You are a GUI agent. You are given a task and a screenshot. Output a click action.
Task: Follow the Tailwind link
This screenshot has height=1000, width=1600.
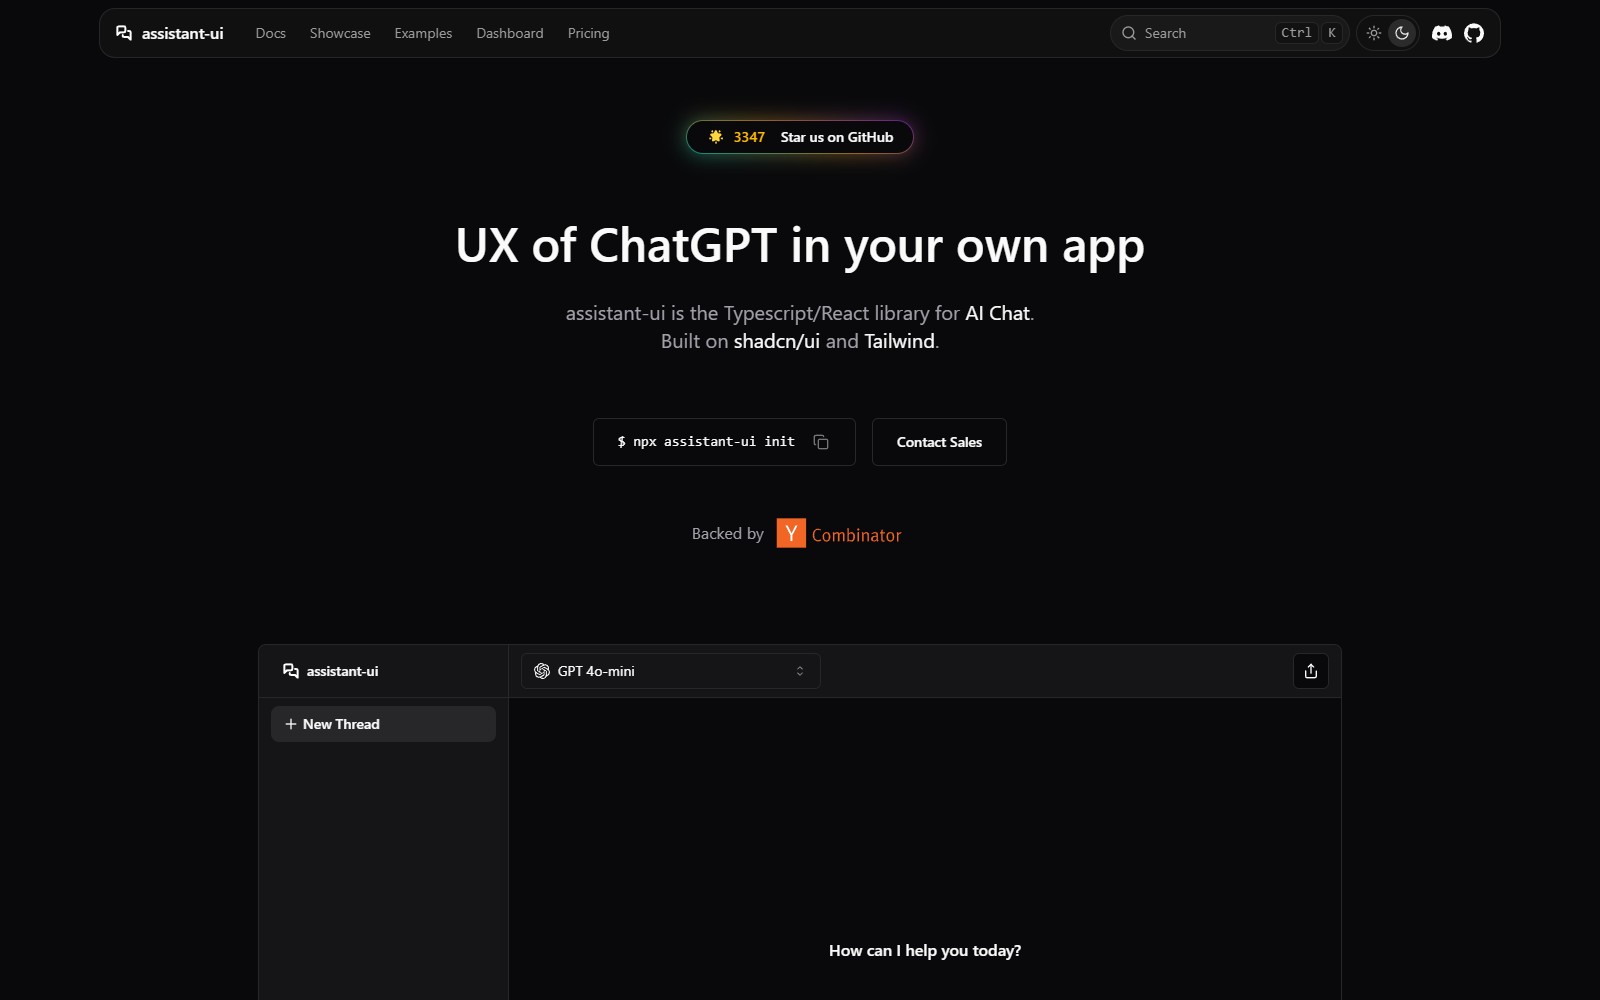(899, 341)
